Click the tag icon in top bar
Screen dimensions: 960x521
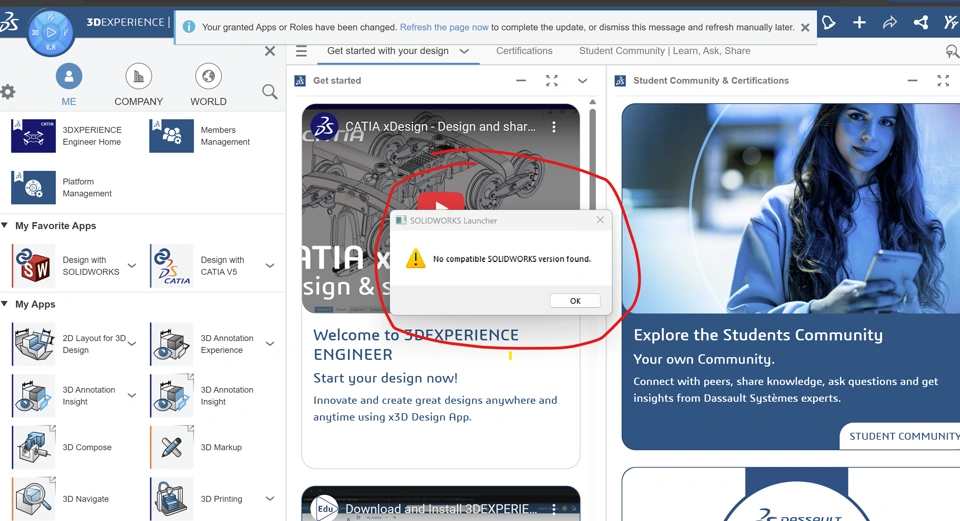pyautogui.click(x=828, y=23)
